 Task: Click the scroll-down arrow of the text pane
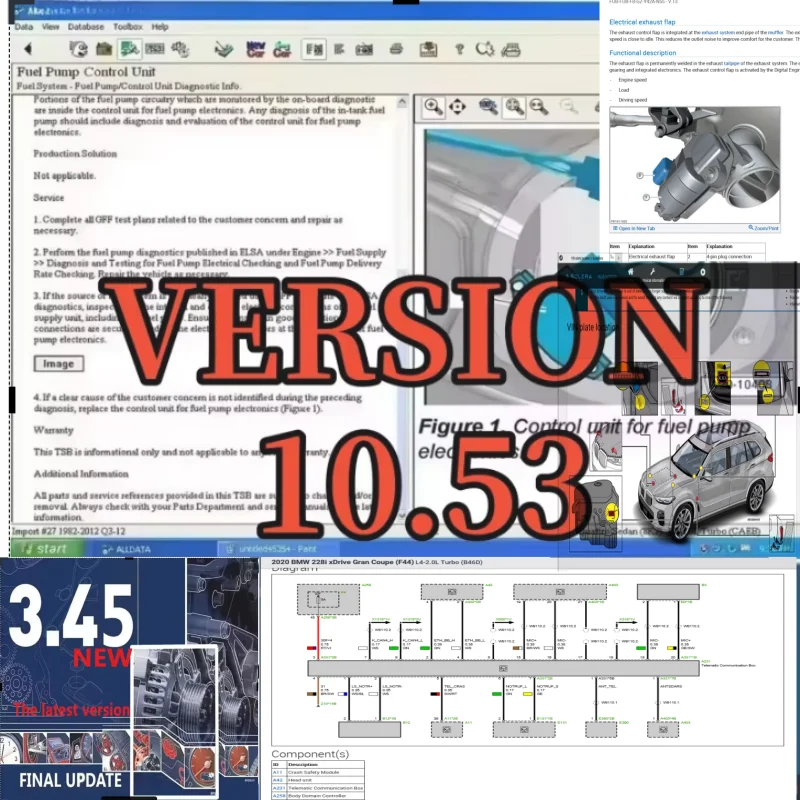[x=402, y=516]
